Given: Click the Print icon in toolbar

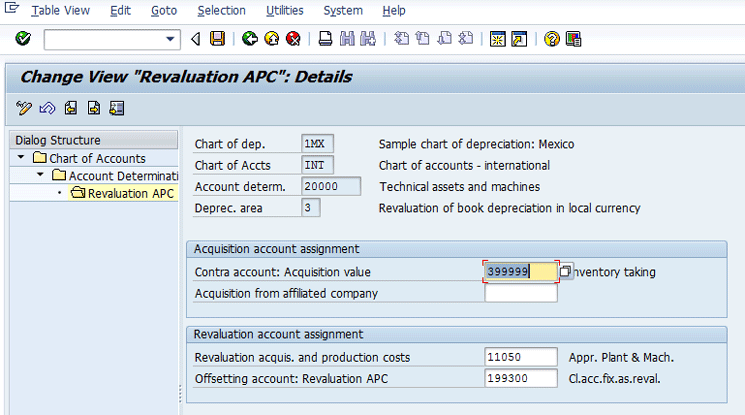Looking at the screenshot, I should click(325, 39).
